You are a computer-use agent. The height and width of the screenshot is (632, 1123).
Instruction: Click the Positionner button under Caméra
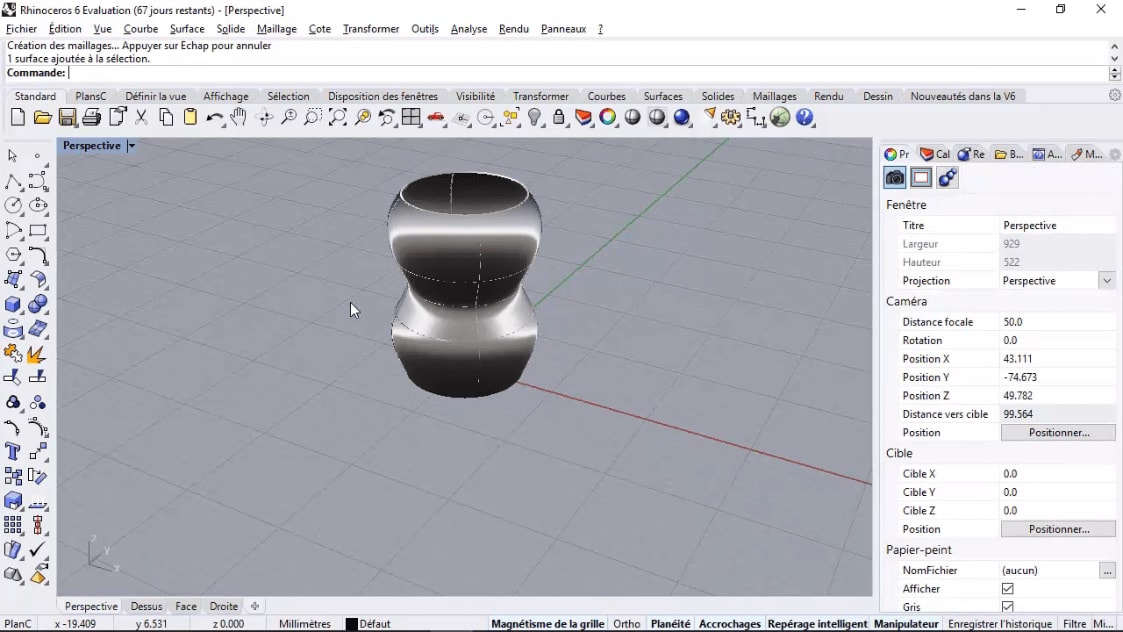click(1058, 432)
